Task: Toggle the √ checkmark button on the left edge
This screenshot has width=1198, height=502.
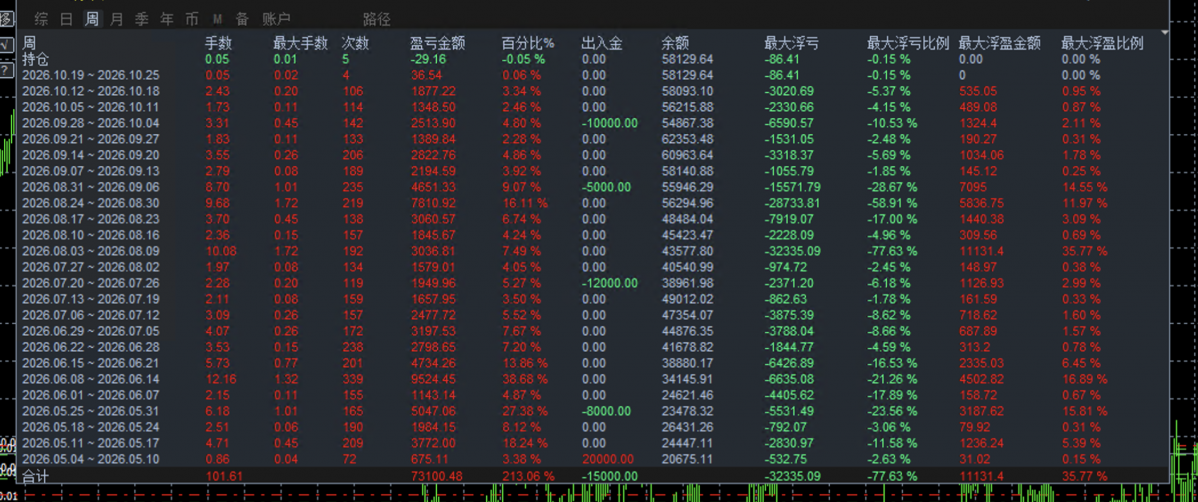Action: click(5, 44)
